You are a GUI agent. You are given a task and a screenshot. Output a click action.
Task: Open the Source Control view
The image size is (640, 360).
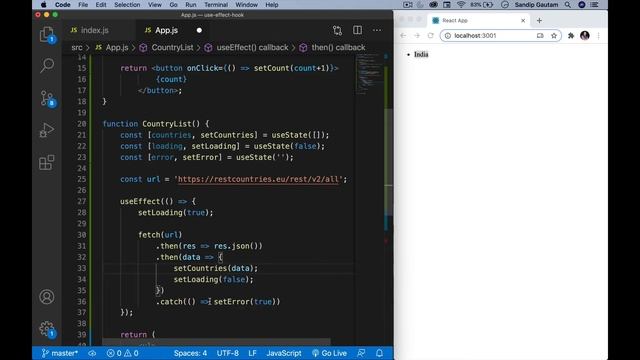[x=47, y=98]
